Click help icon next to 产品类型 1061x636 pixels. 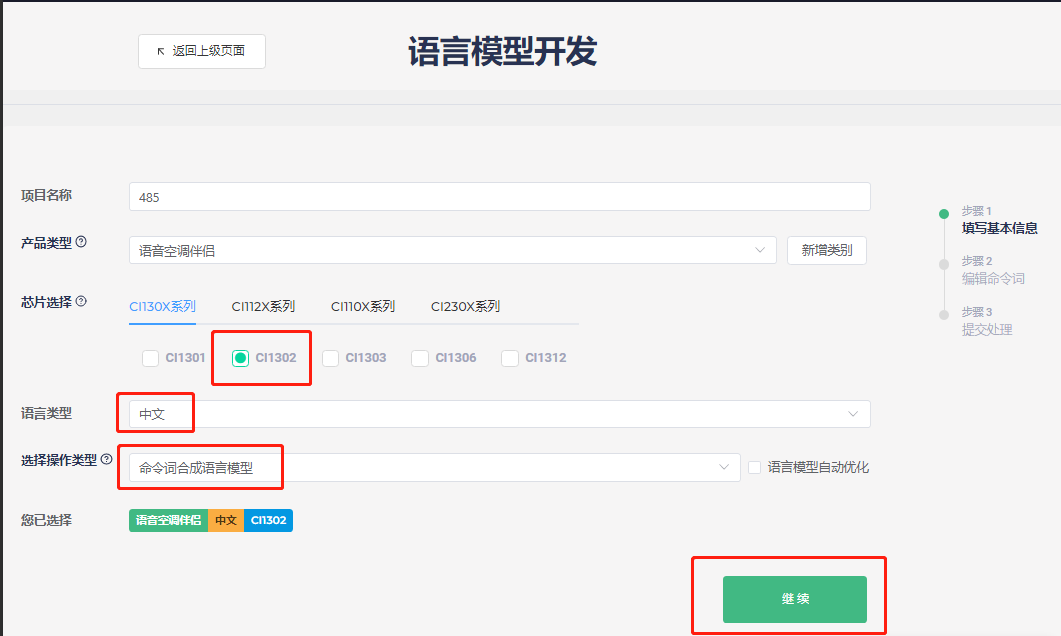[81, 242]
